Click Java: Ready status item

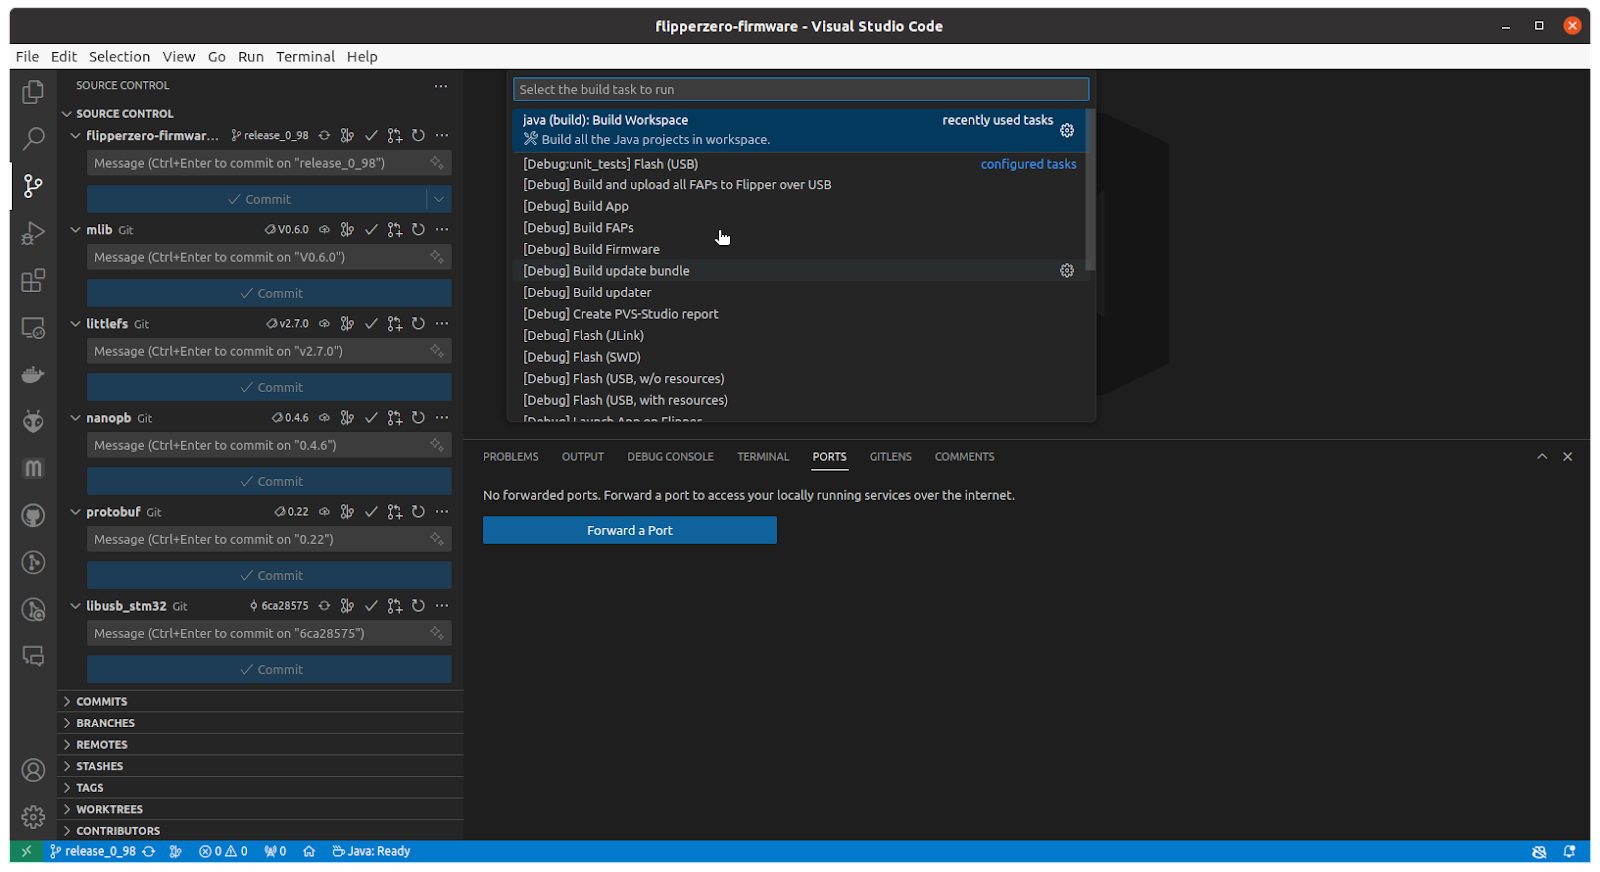[371, 852]
